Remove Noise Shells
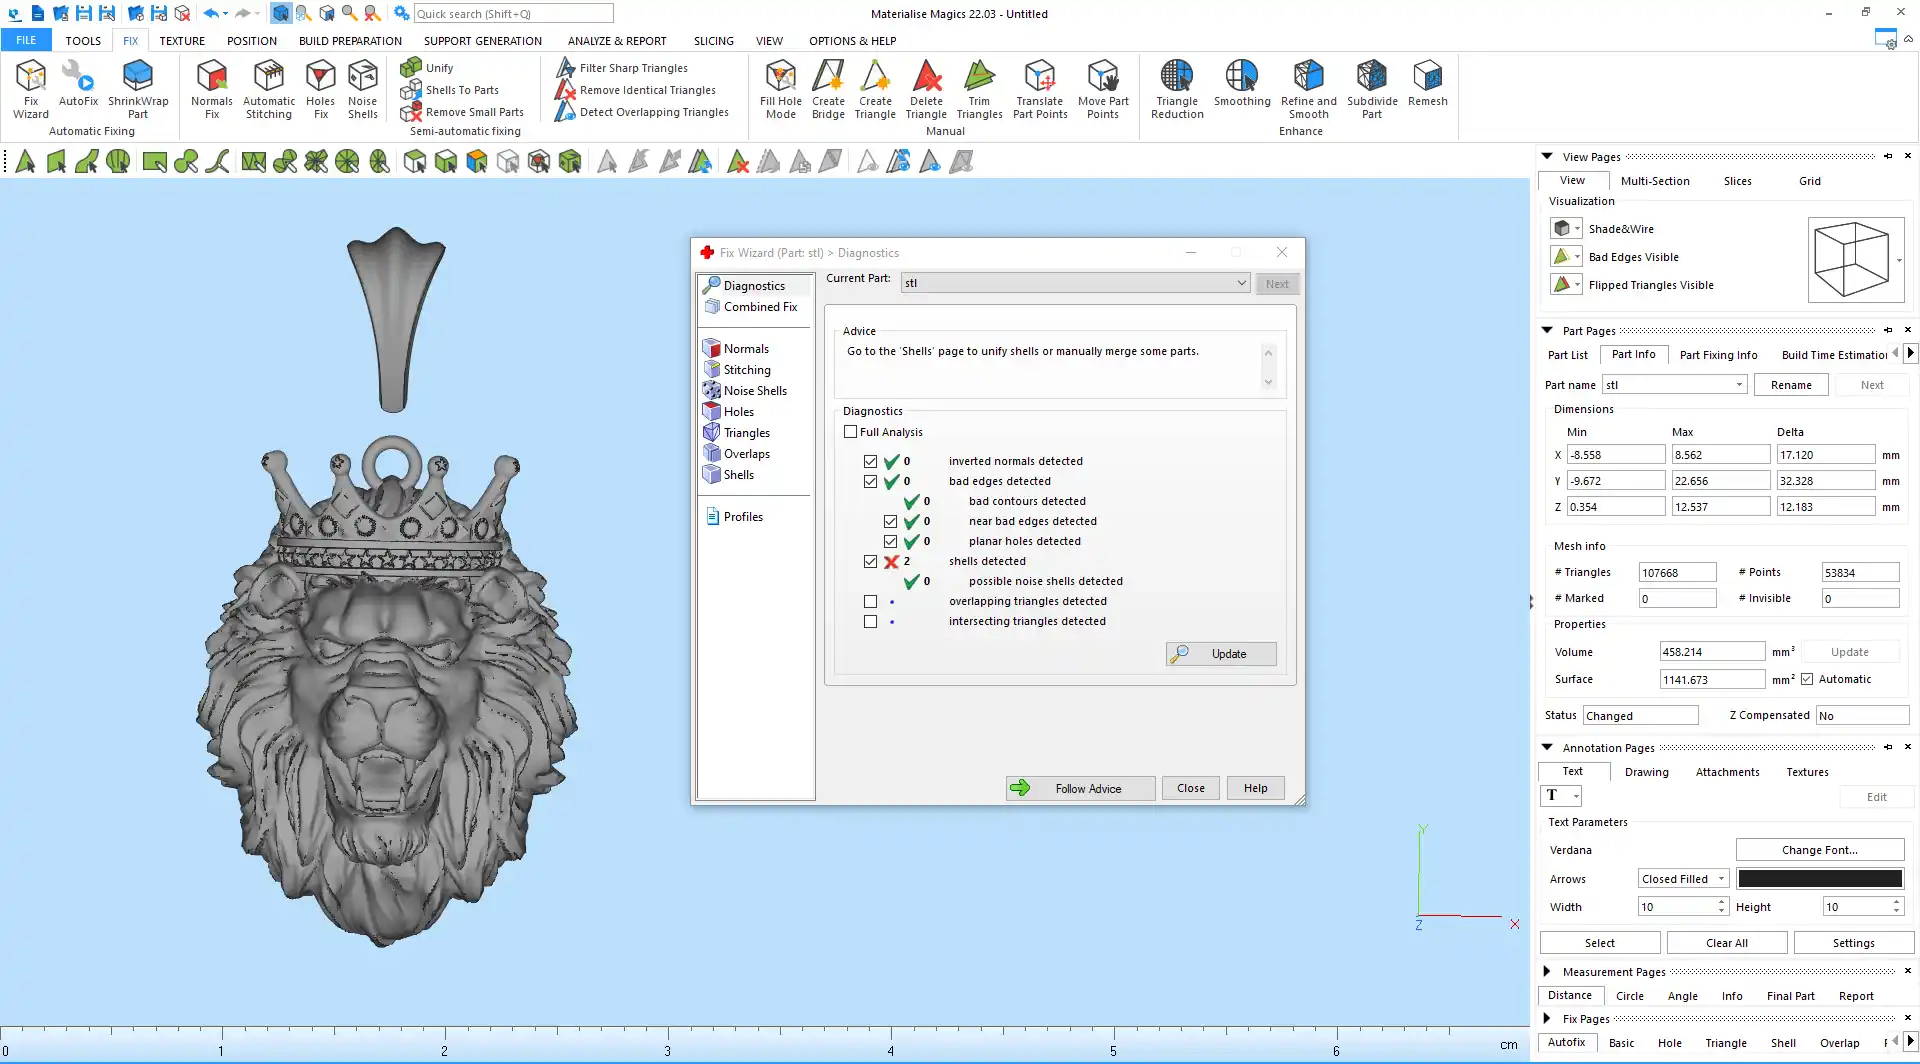 coord(363,89)
